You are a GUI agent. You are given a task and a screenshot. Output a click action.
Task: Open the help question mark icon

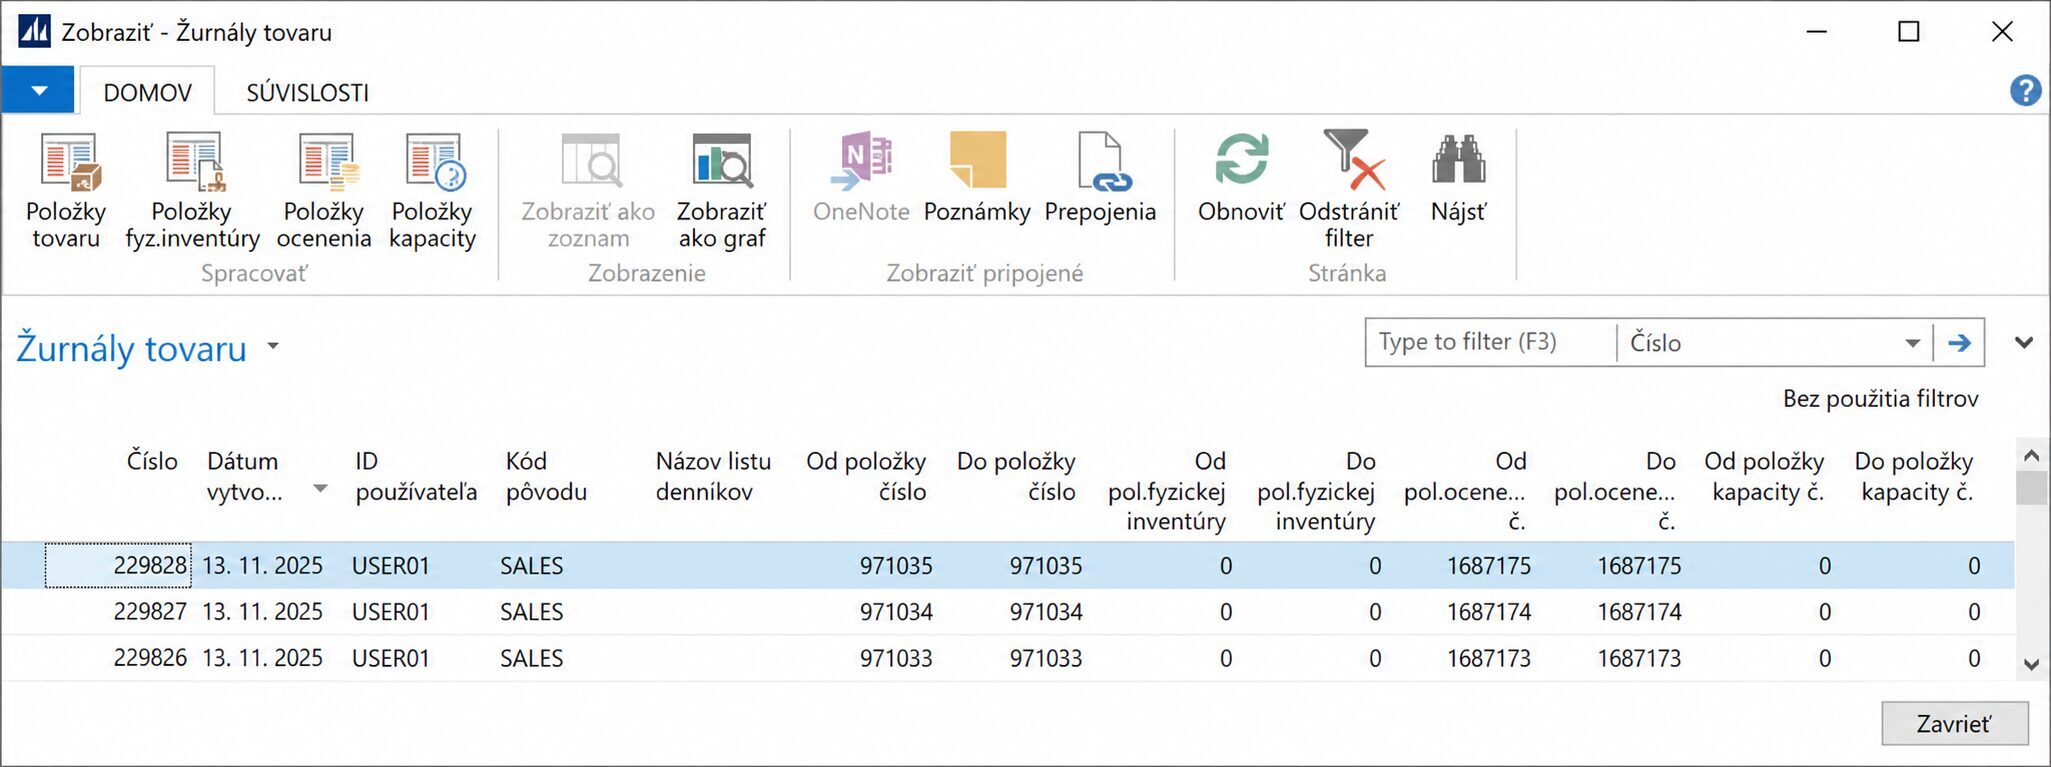tap(2025, 91)
